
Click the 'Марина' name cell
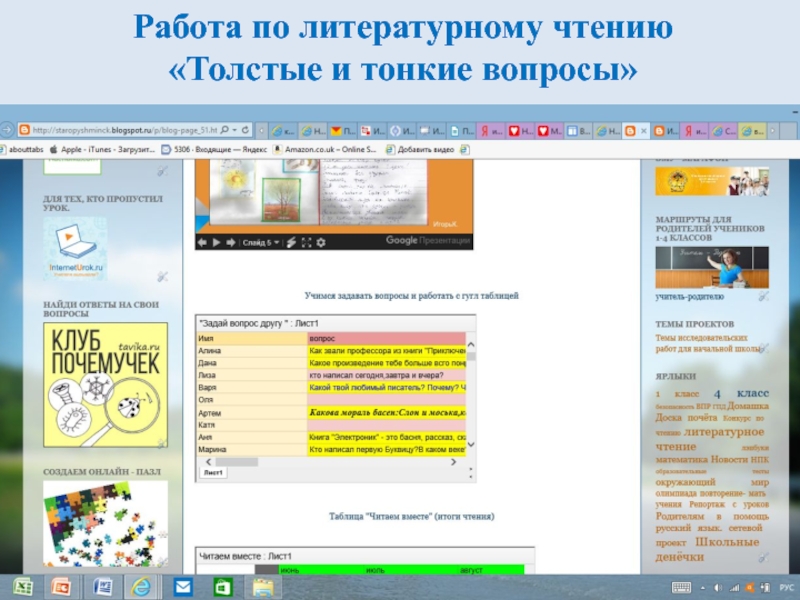(252, 450)
